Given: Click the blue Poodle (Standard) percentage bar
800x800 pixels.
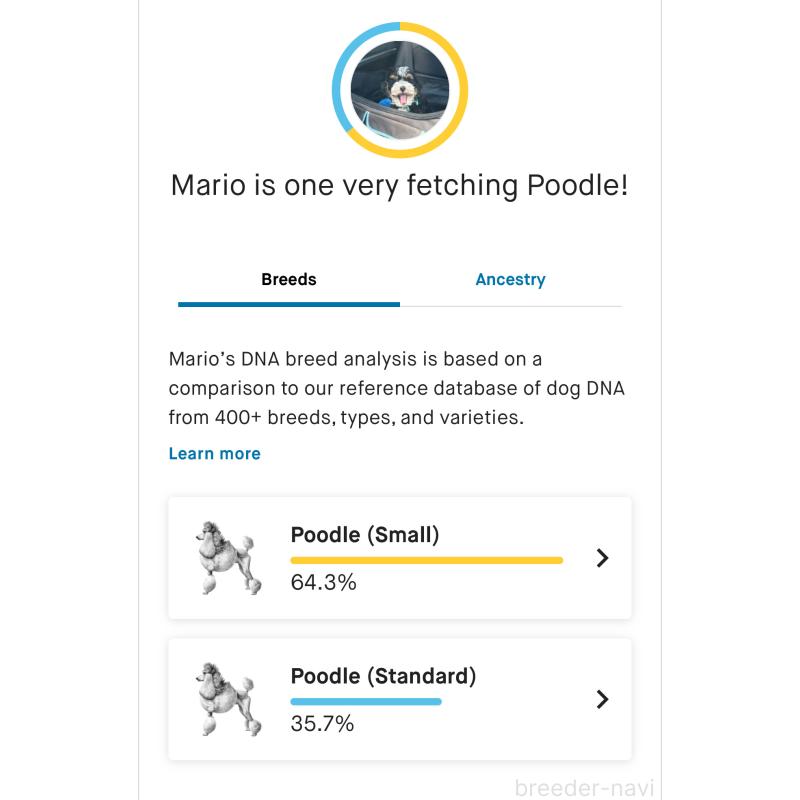Looking at the screenshot, I should pyautogui.click(x=366, y=701).
